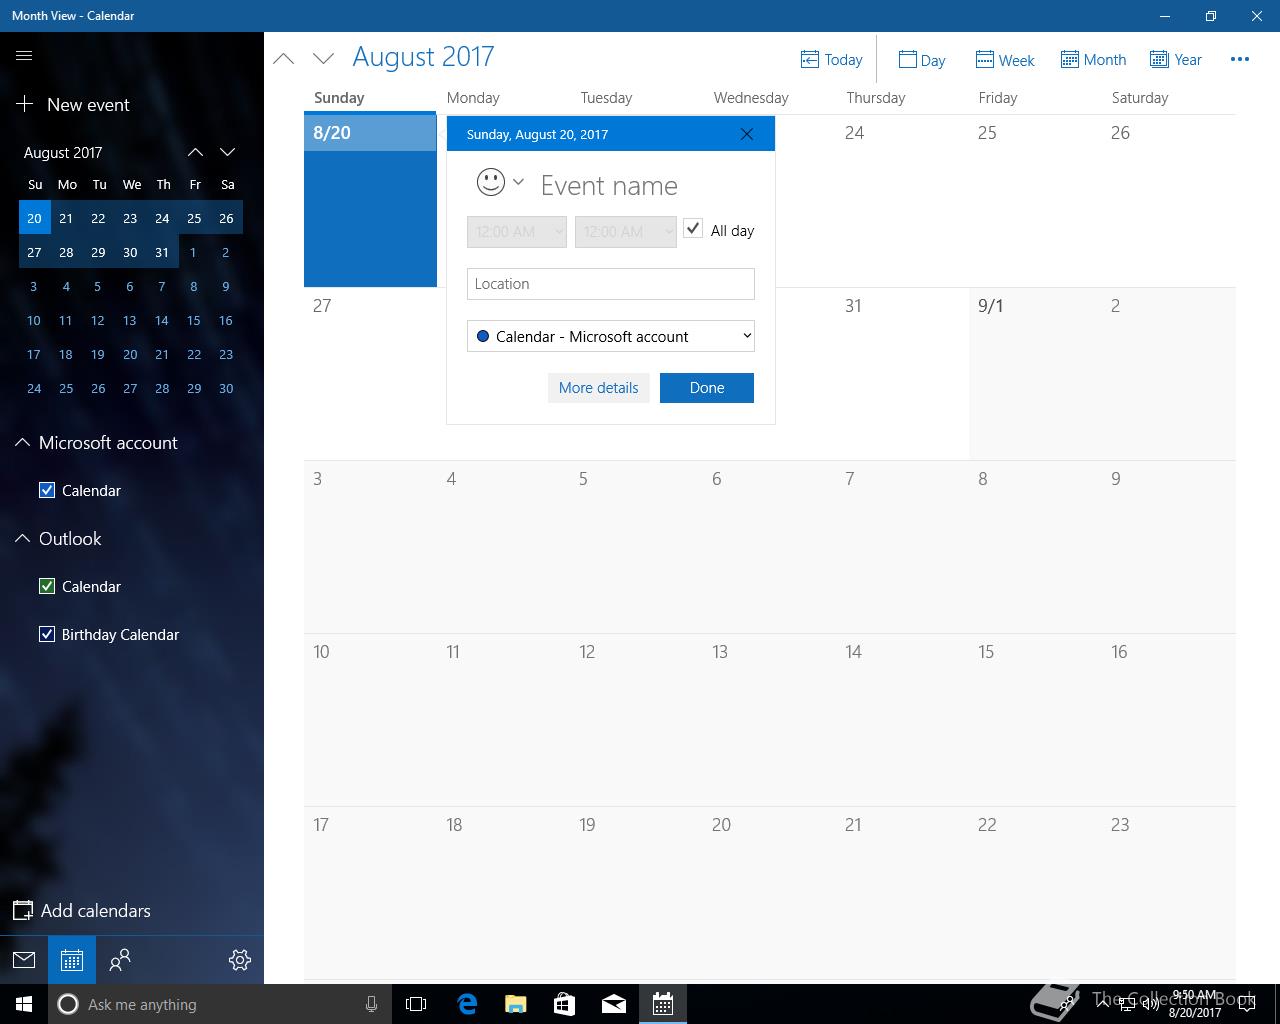Image resolution: width=1280 pixels, height=1024 pixels.
Task: Open File Explorer from the taskbar
Action: pos(515,1004)
